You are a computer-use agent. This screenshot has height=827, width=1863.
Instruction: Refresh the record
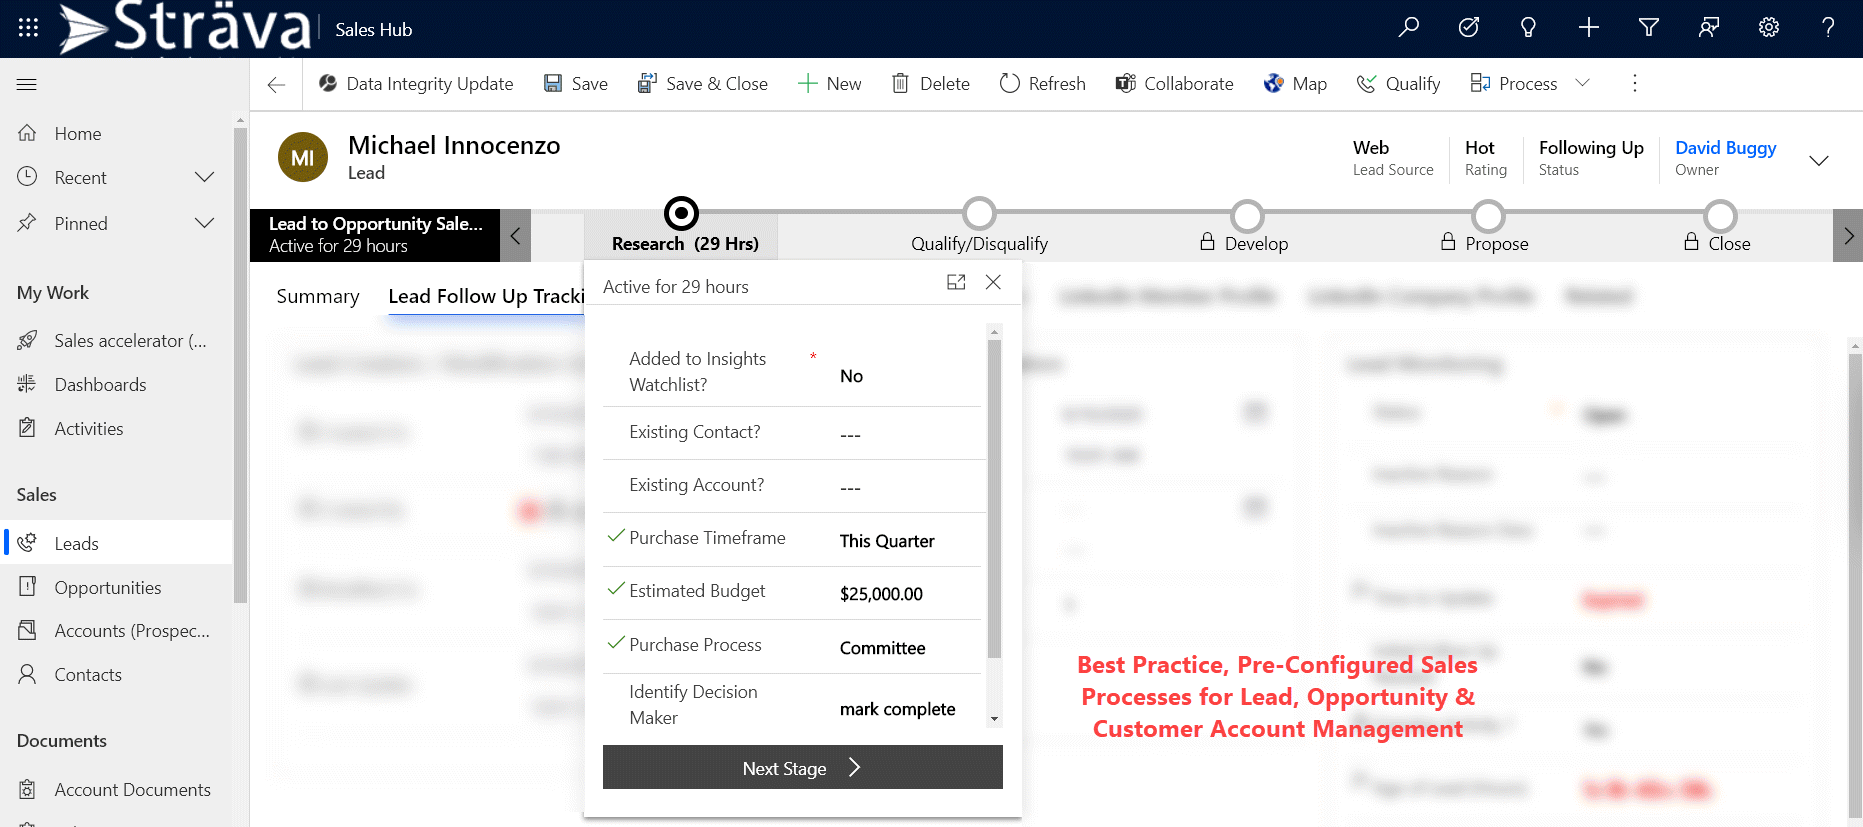coord(1043,84)
